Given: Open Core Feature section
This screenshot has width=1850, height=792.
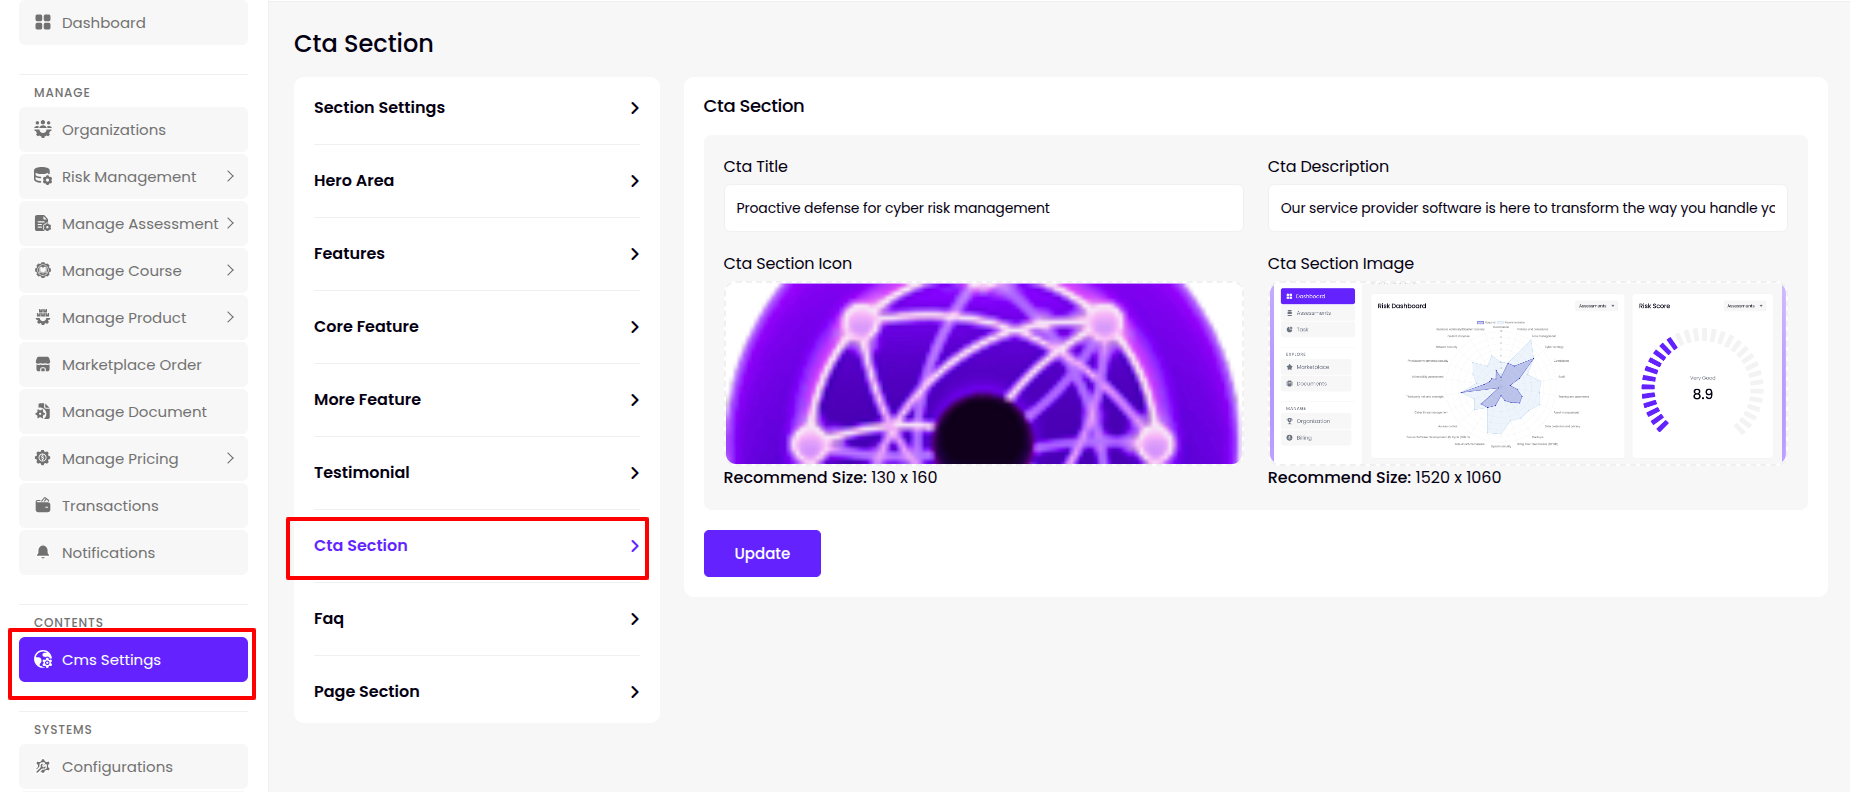Looking at the screenshot, I should pyautogui.click(x=476, y=327).
